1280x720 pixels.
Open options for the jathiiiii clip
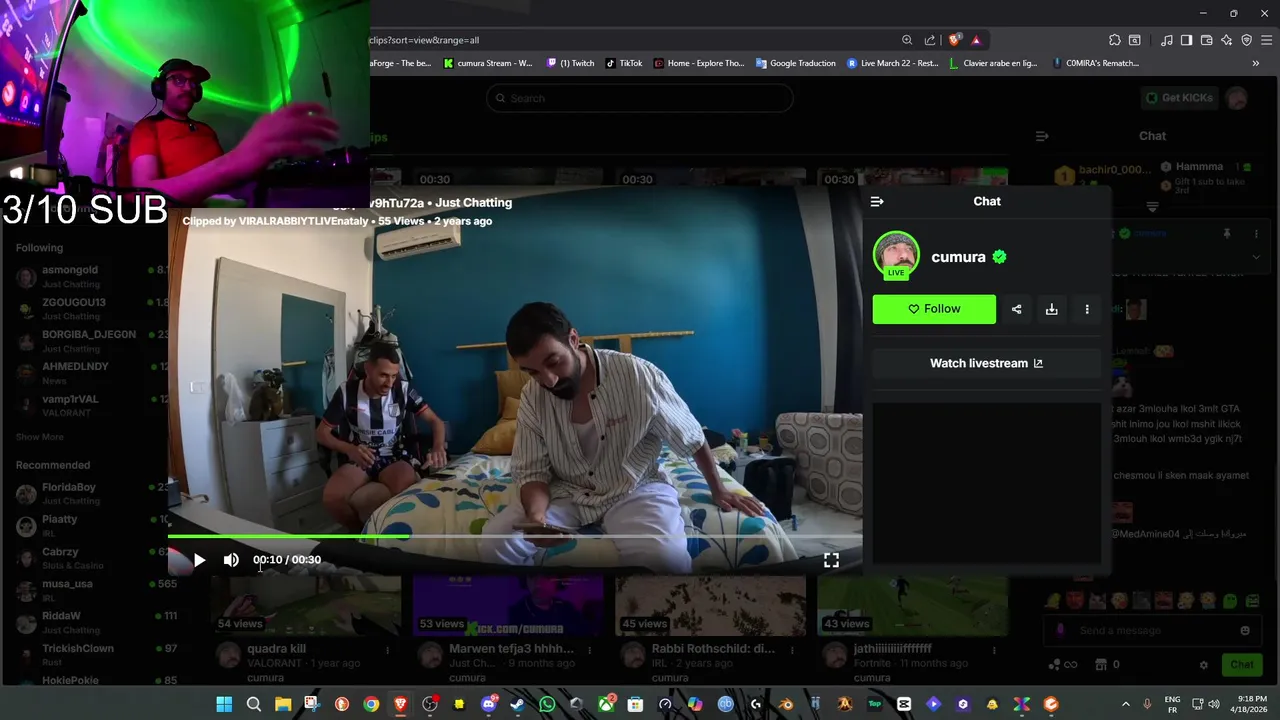point(994,650)
